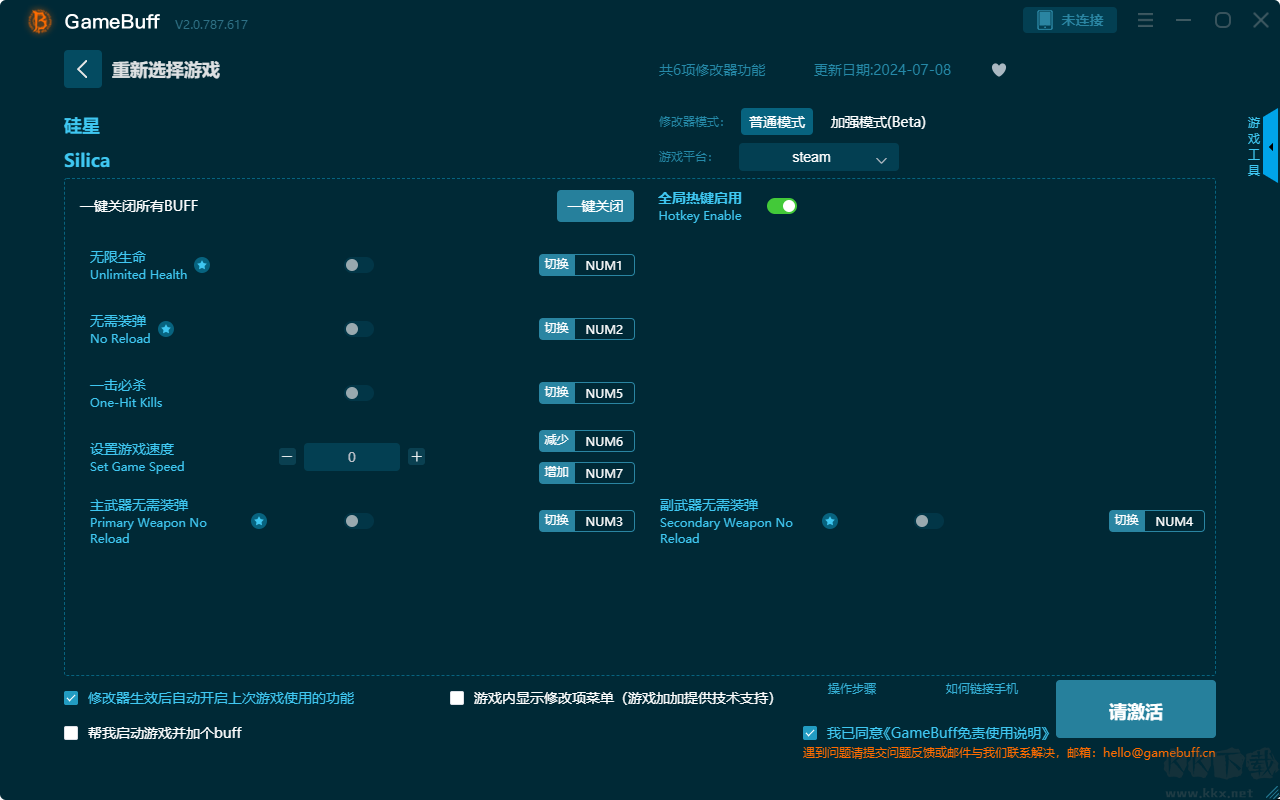1280x800 pixels.
Task: Open the hamburger menu in title bar
Action: (1146, 21)
